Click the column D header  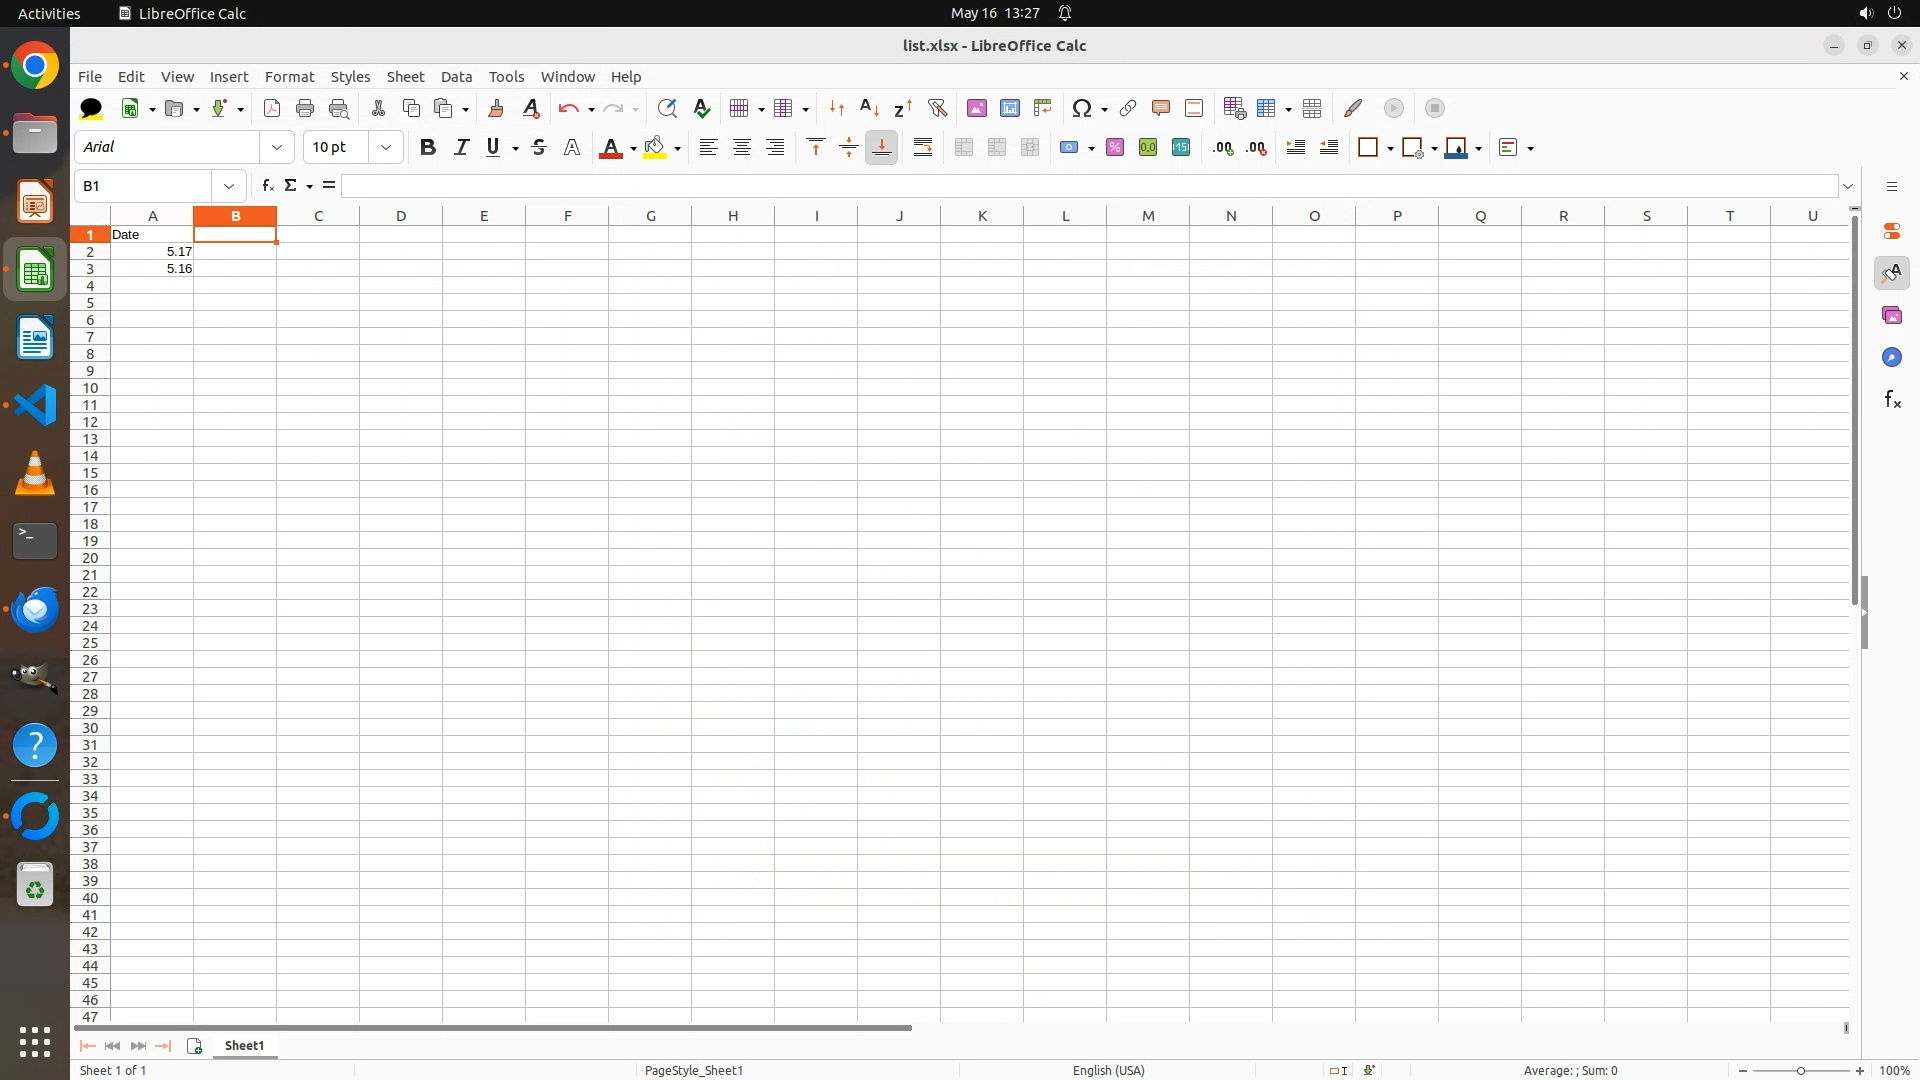point(401,216)
